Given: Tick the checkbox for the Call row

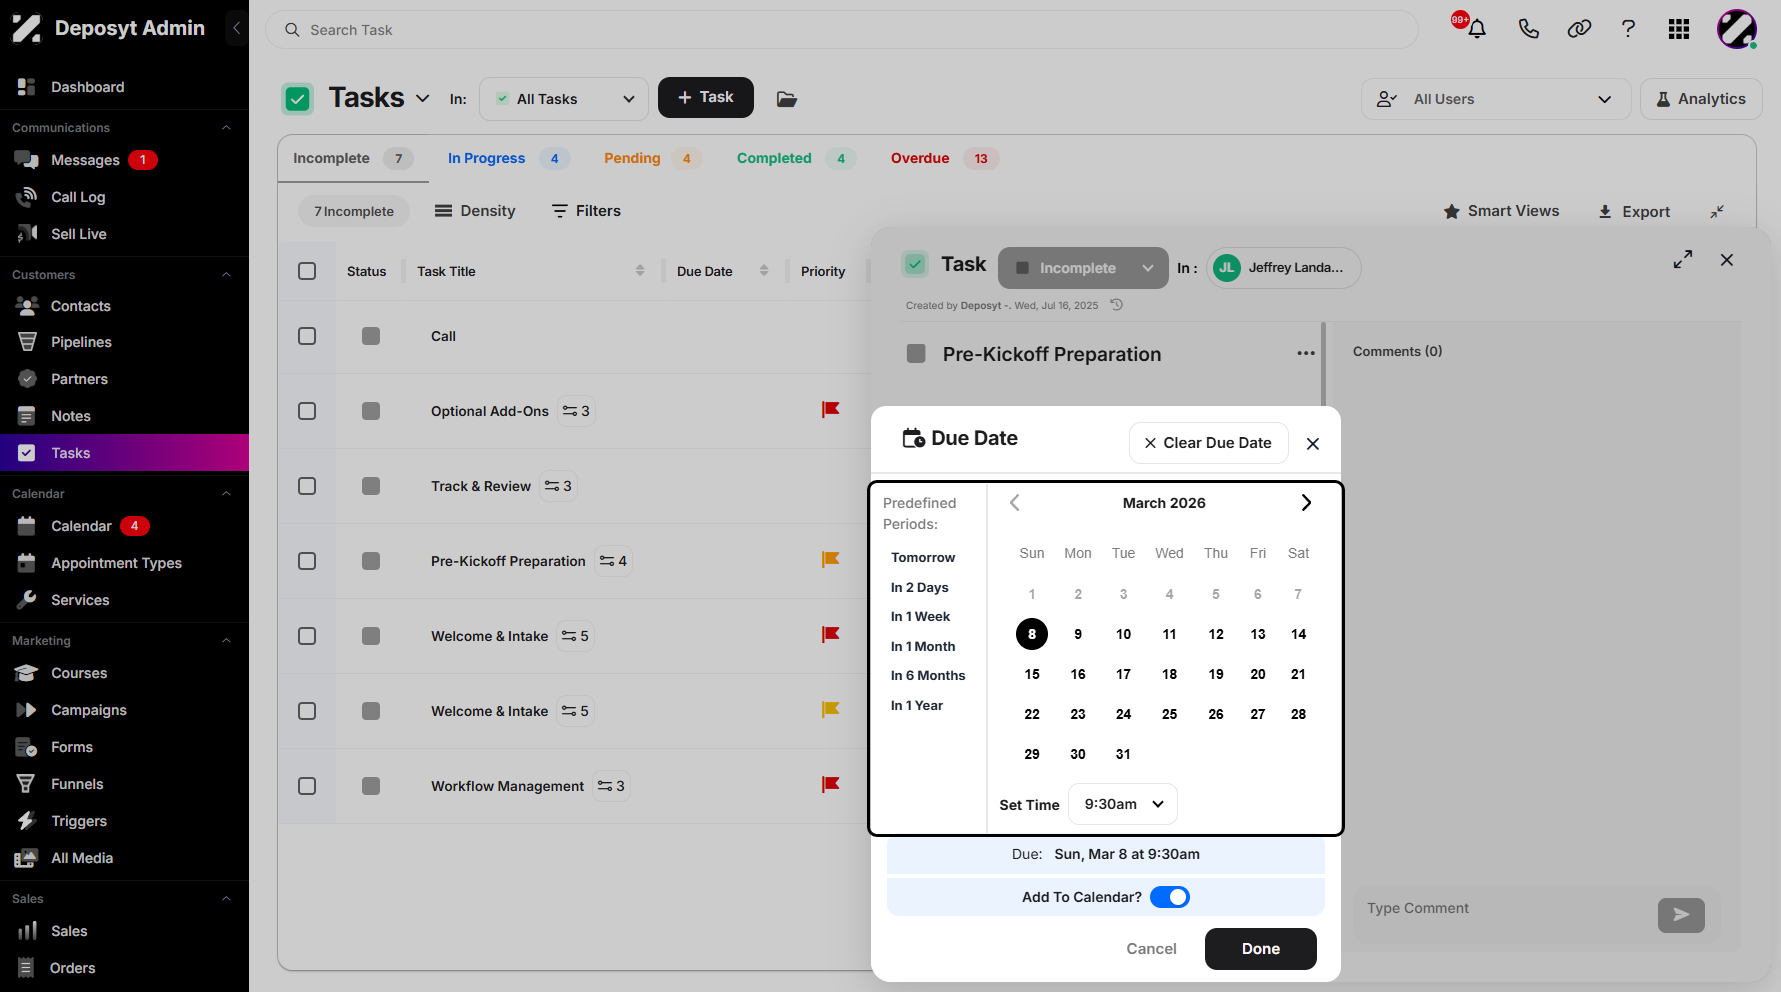Looking at the screenshot, I should 307,336.
